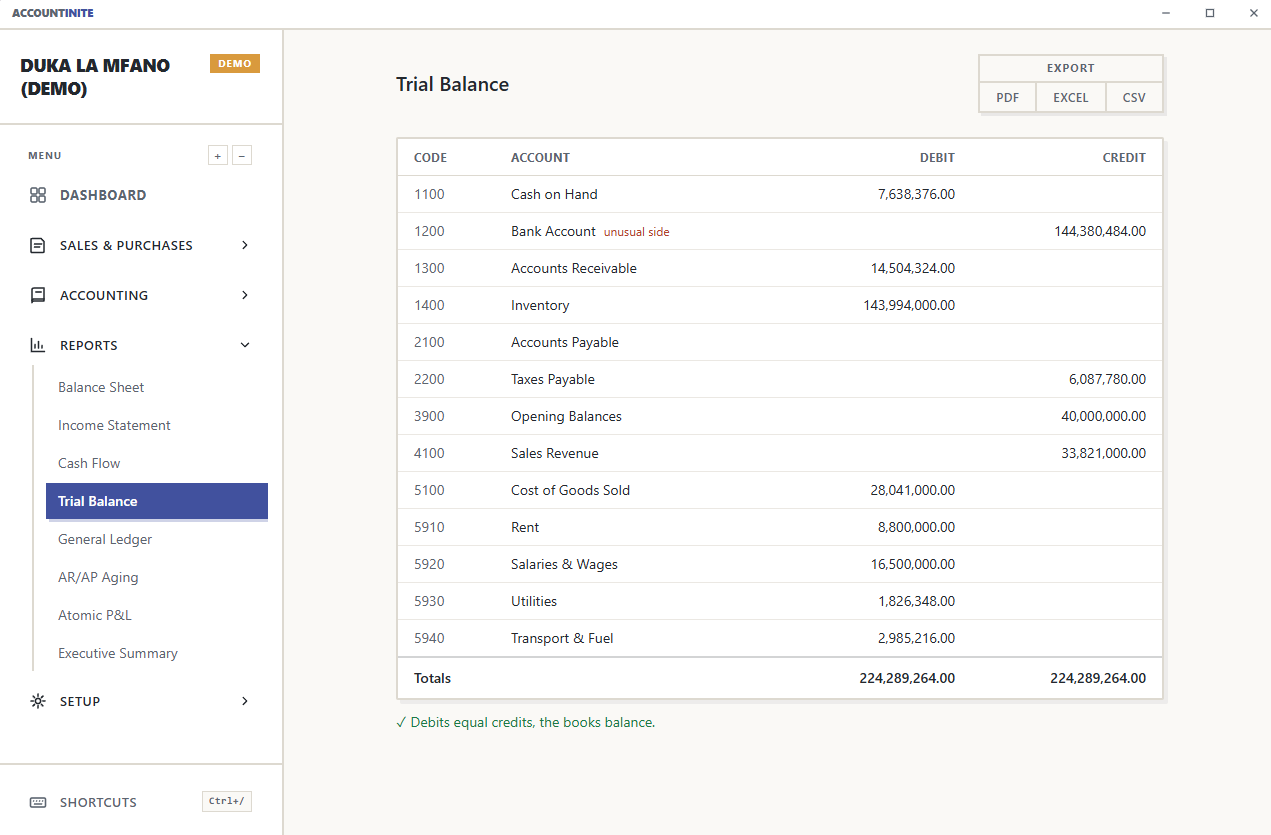
Task: Open the Executive Summary report
Action: click(118, 653)
